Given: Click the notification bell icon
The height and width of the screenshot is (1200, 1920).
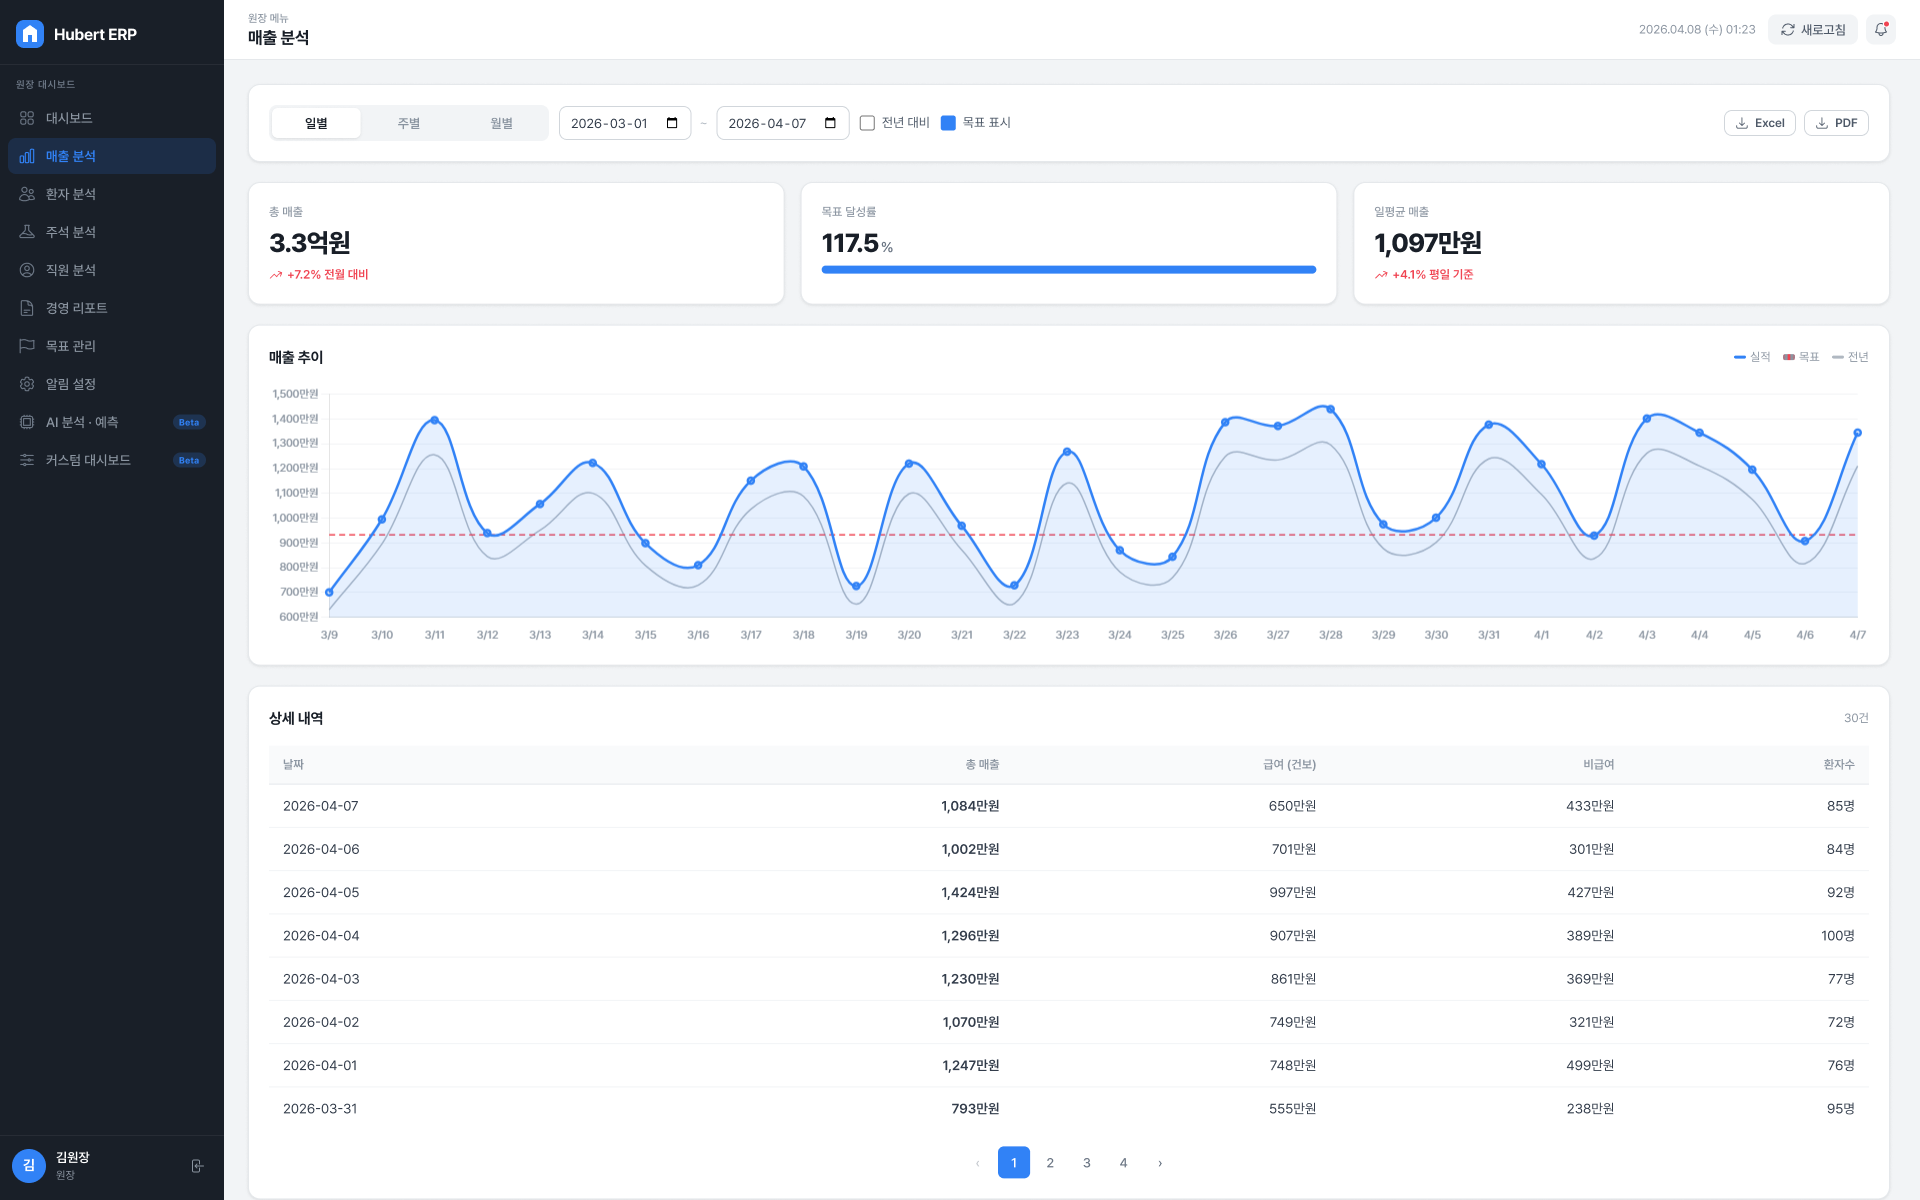Looking at the screenshot, I should [1881, 30].
